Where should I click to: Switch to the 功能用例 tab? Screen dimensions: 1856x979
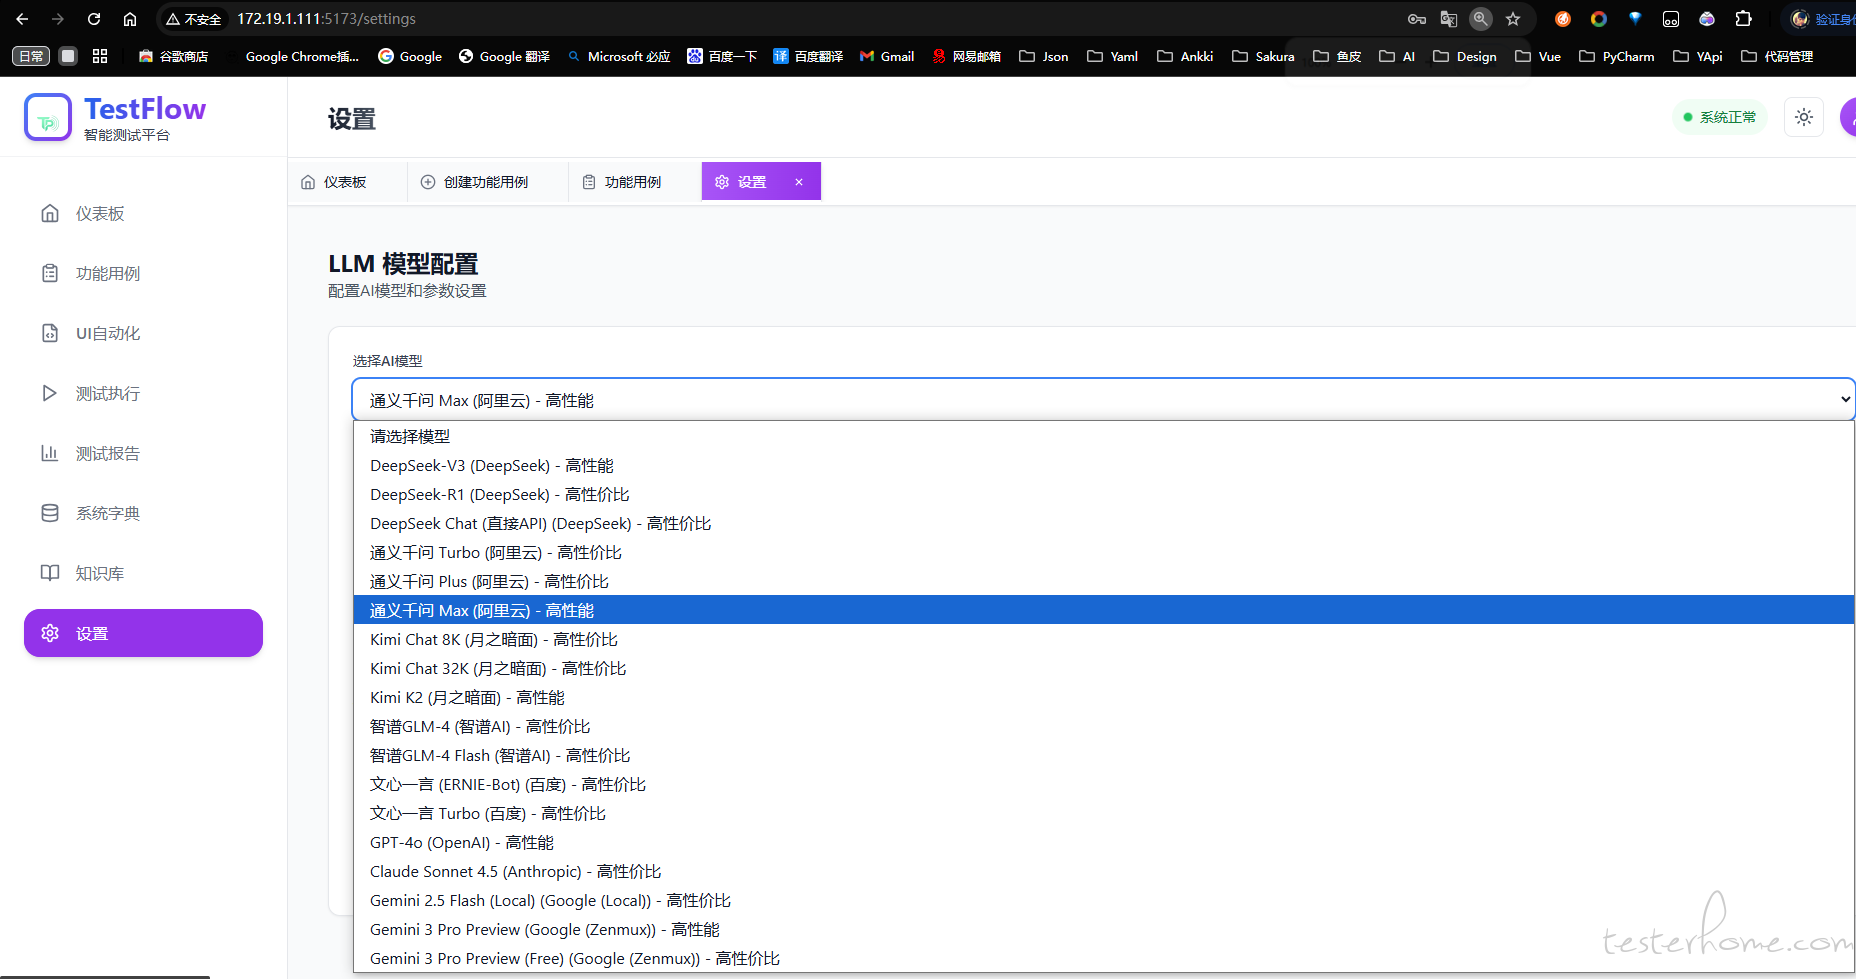[x=632, y=182]
